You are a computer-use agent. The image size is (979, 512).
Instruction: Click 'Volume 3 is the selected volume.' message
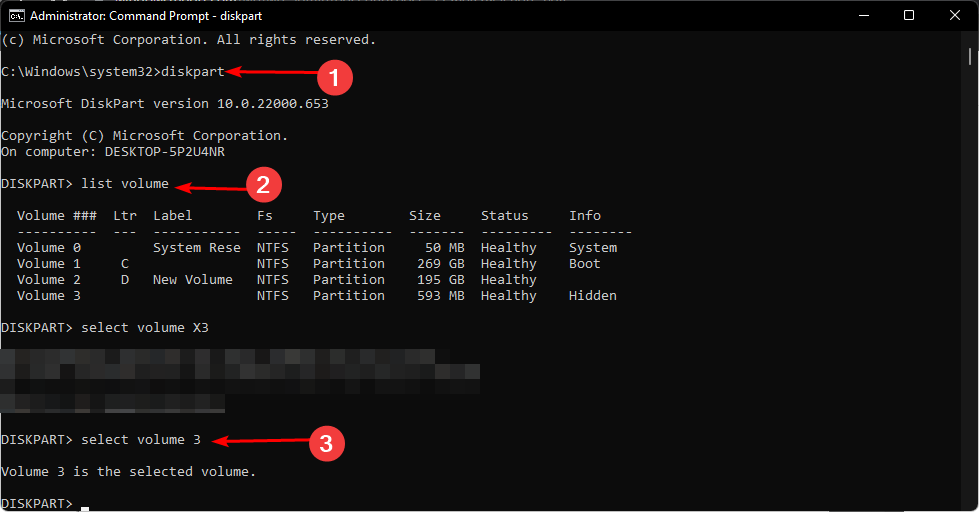tap(129, 472)
